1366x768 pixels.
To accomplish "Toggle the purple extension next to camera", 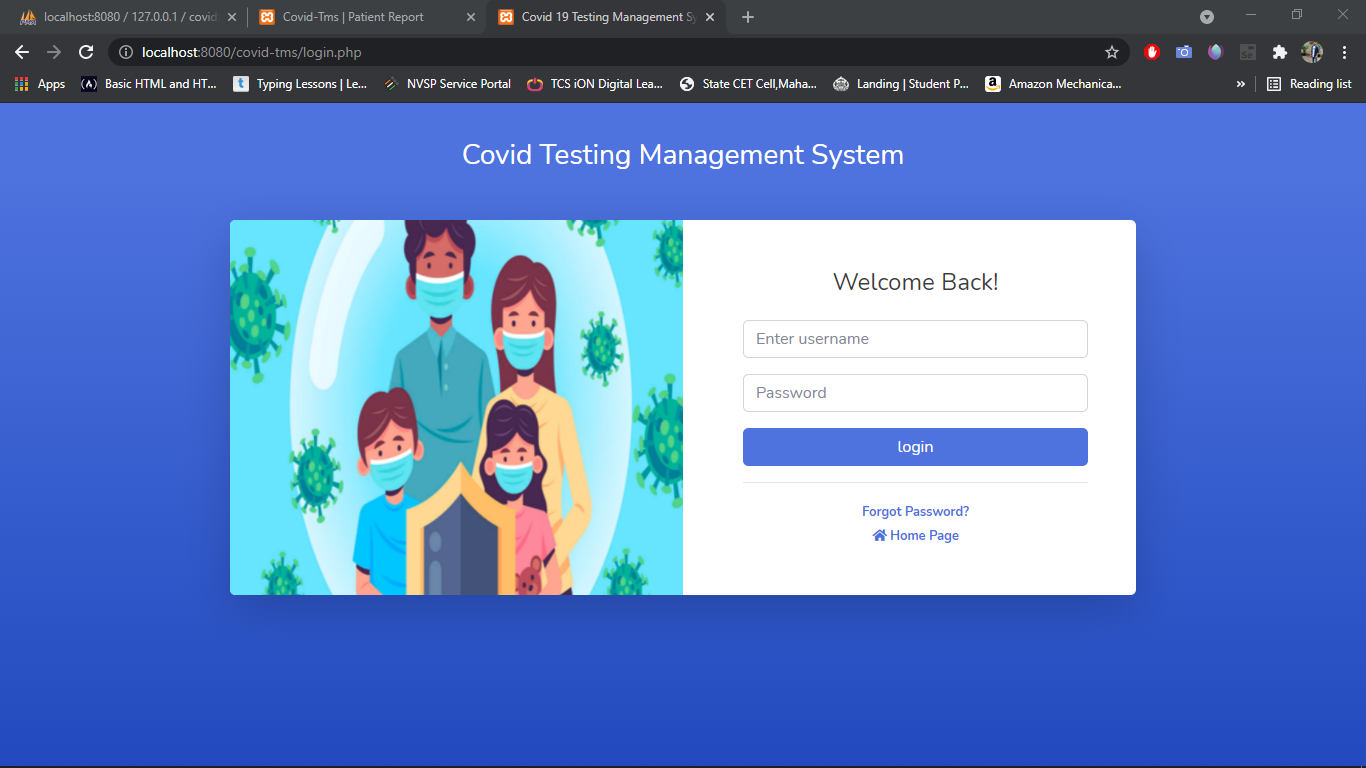I will click(1215, 51).
